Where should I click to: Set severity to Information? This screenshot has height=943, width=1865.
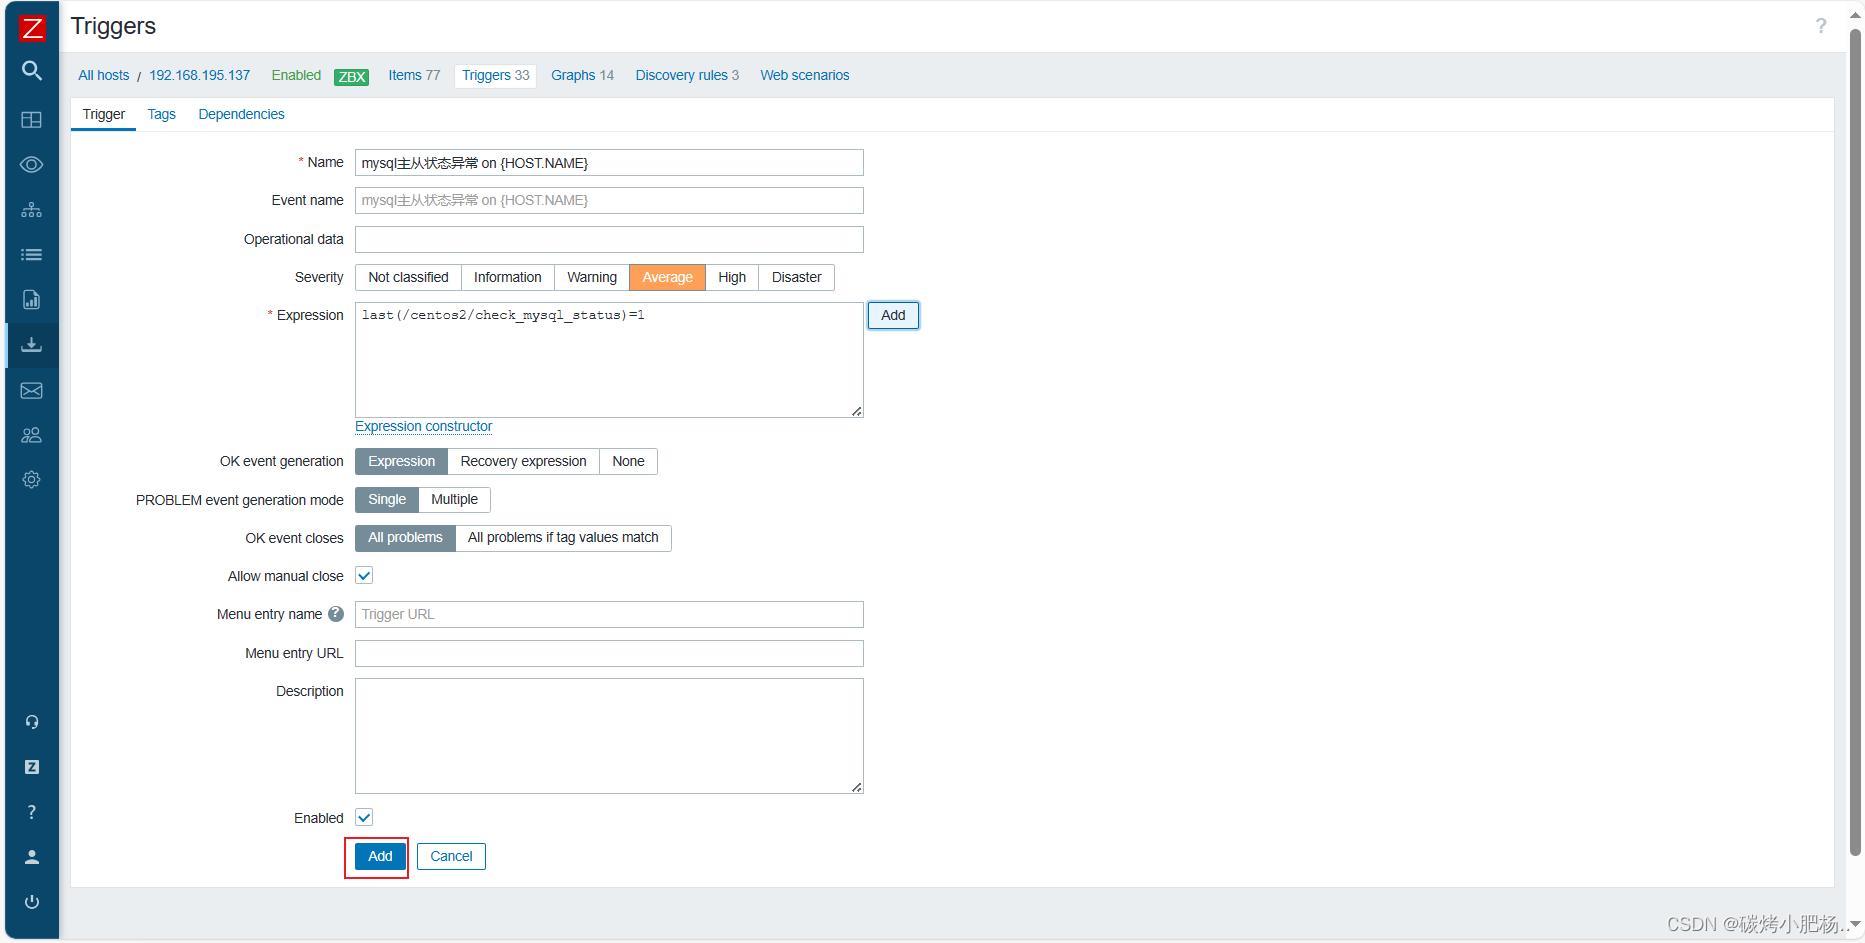pyautogui.click(x=508, y=278)
